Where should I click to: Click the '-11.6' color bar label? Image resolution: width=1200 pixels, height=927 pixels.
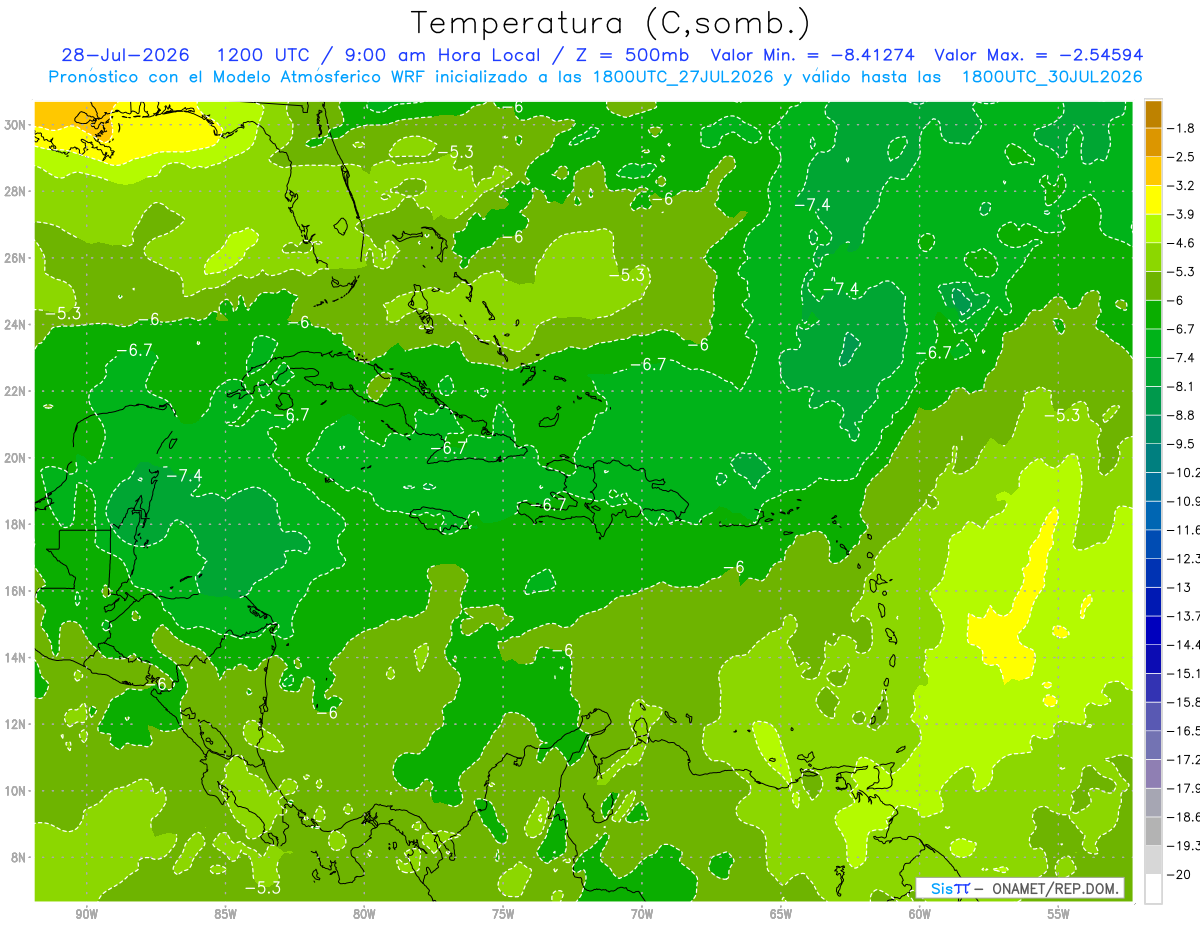1184,530
